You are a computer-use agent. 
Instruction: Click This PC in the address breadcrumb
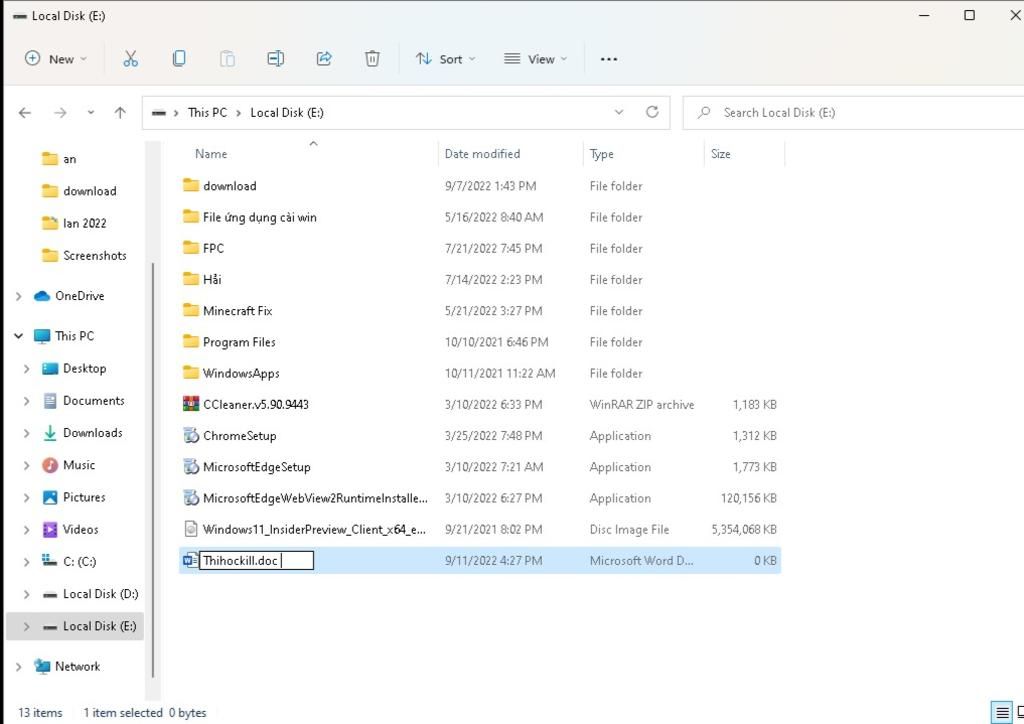[x=207, y=112]
